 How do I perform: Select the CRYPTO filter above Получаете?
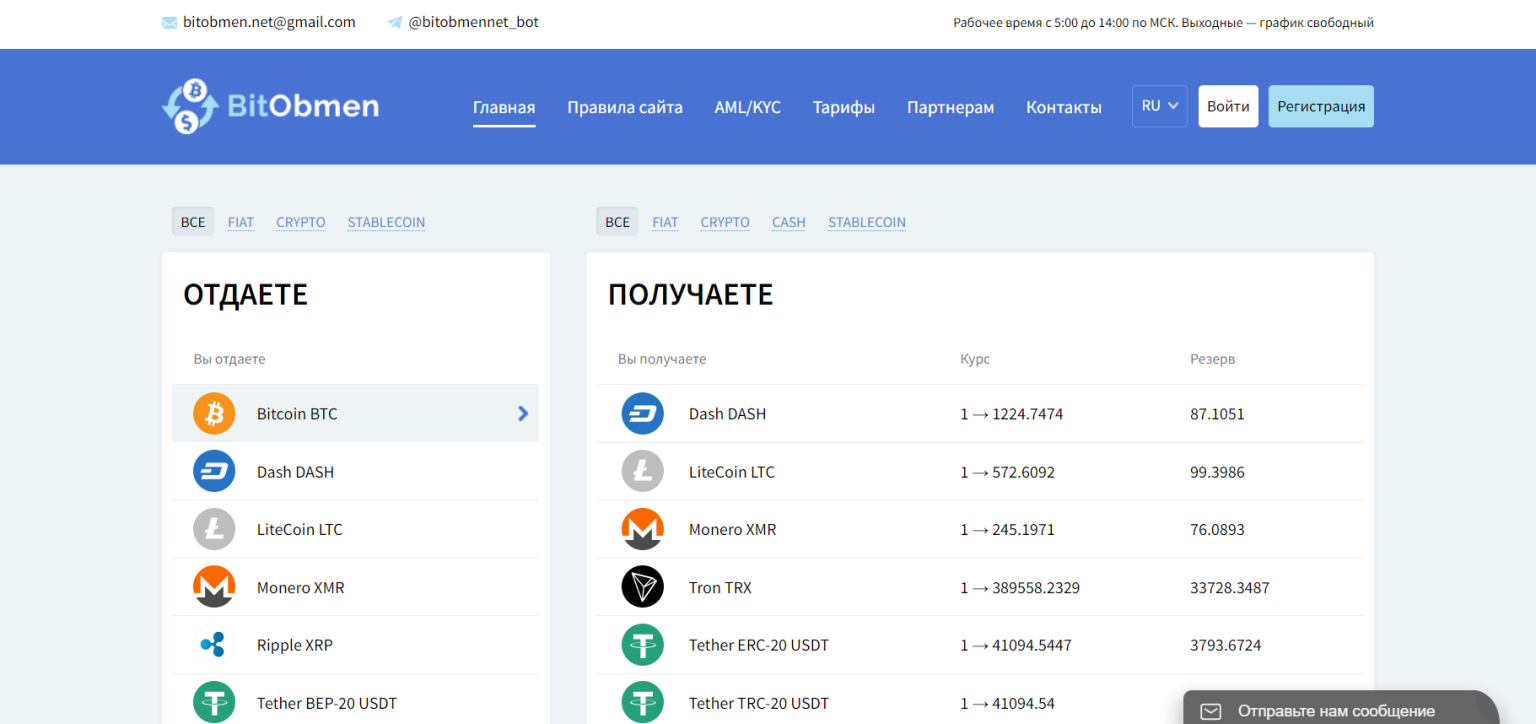coord(725,222)
